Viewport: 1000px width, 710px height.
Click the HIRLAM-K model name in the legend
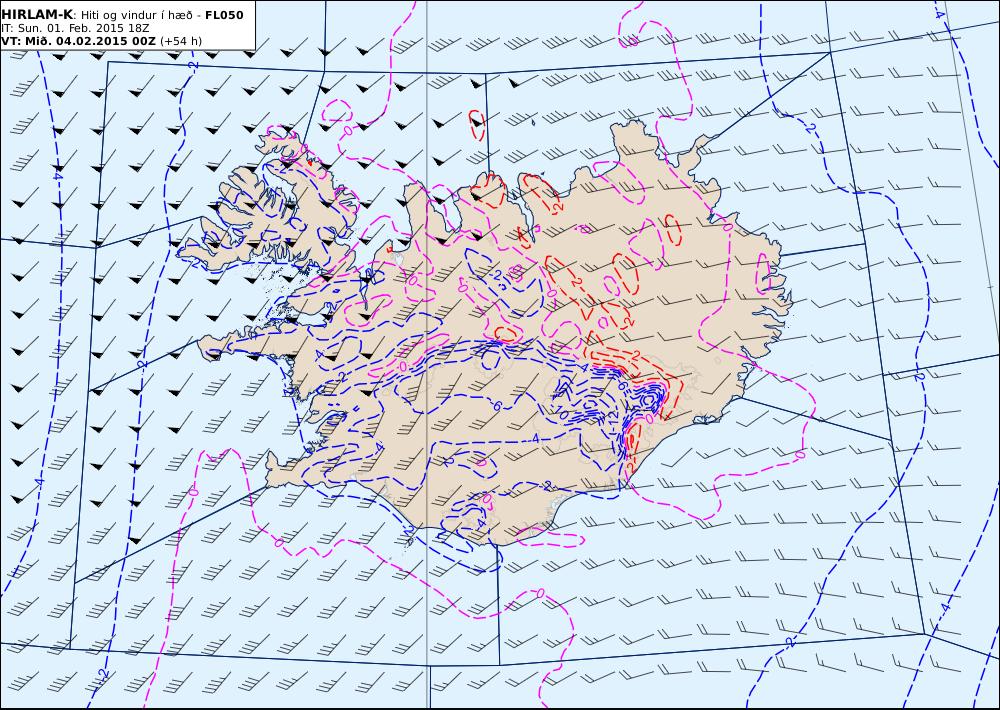click(38, 15)
